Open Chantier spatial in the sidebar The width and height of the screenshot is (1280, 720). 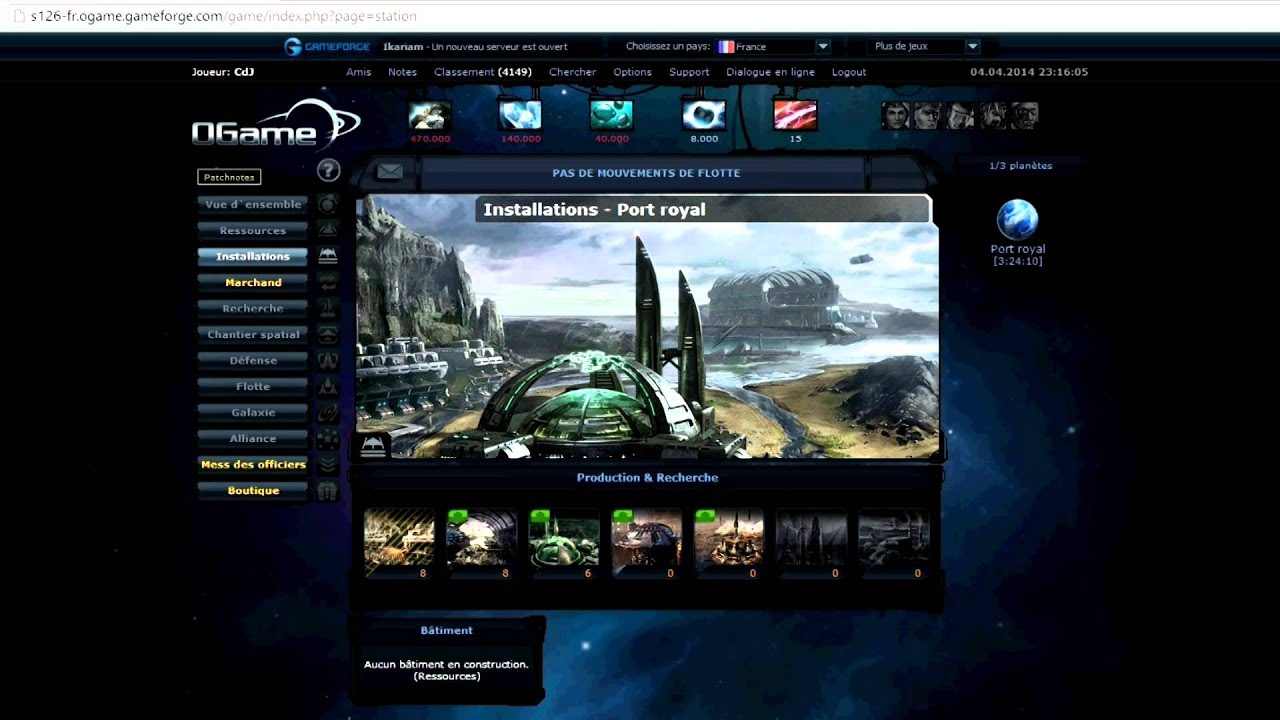253,334
